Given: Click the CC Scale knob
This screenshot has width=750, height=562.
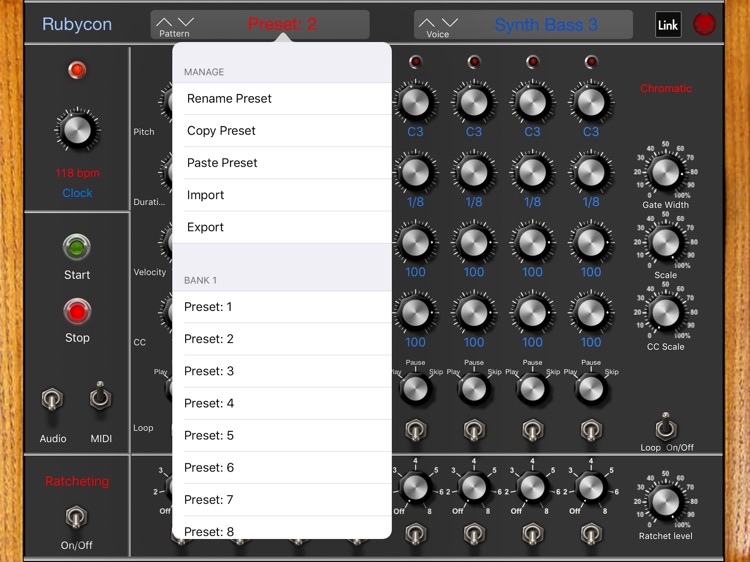Looking at the screenshot, I should (665, 313).
